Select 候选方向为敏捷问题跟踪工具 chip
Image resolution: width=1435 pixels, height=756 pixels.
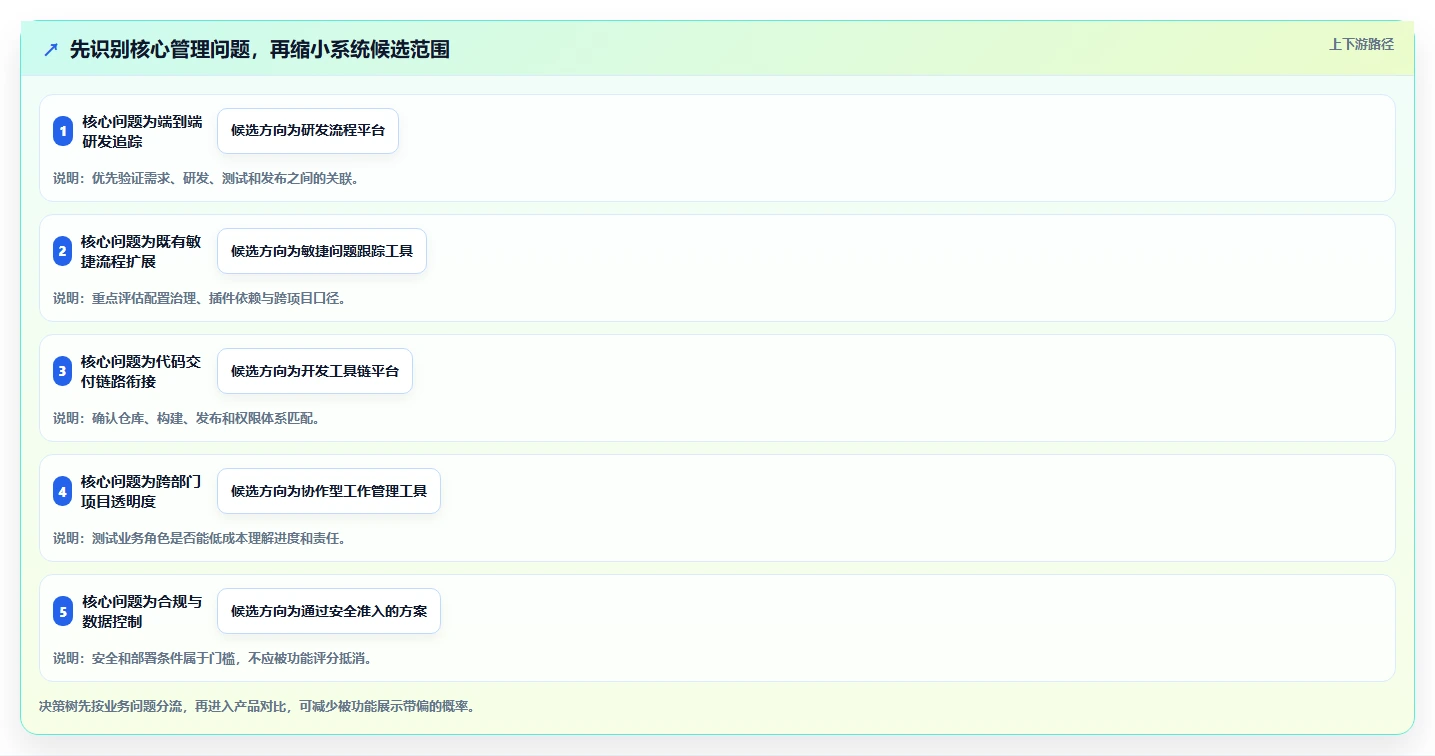[x=322, y=251]
